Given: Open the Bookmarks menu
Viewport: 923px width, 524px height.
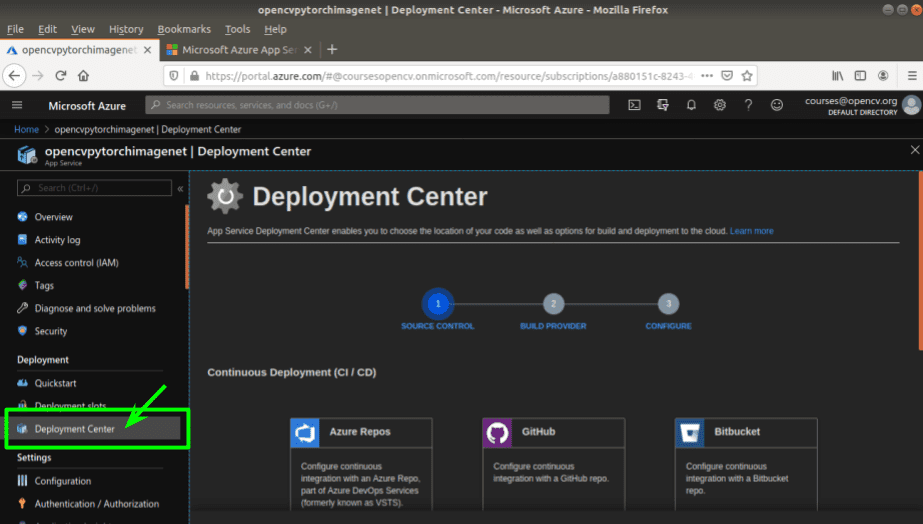Looking at the screenshot, I should coord(184,29).
